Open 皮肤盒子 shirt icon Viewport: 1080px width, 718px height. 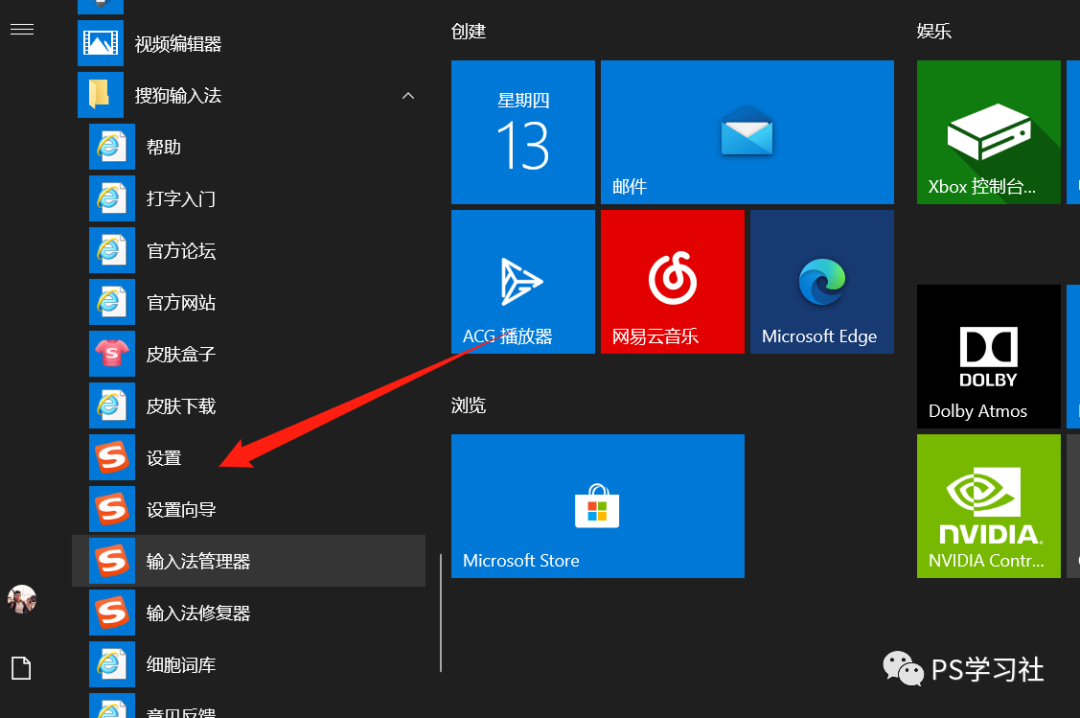click(x=112, y=353)
